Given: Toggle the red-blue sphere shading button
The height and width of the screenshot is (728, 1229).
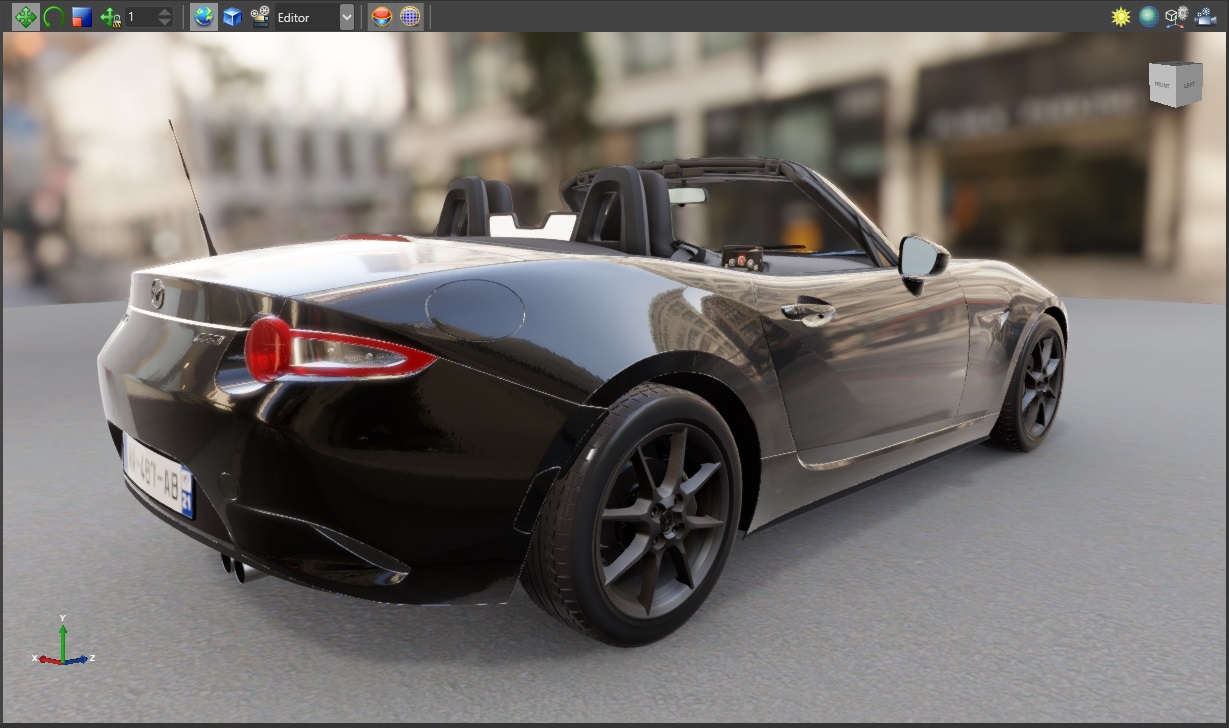Looking at the screenshot, I should point(381,17).
